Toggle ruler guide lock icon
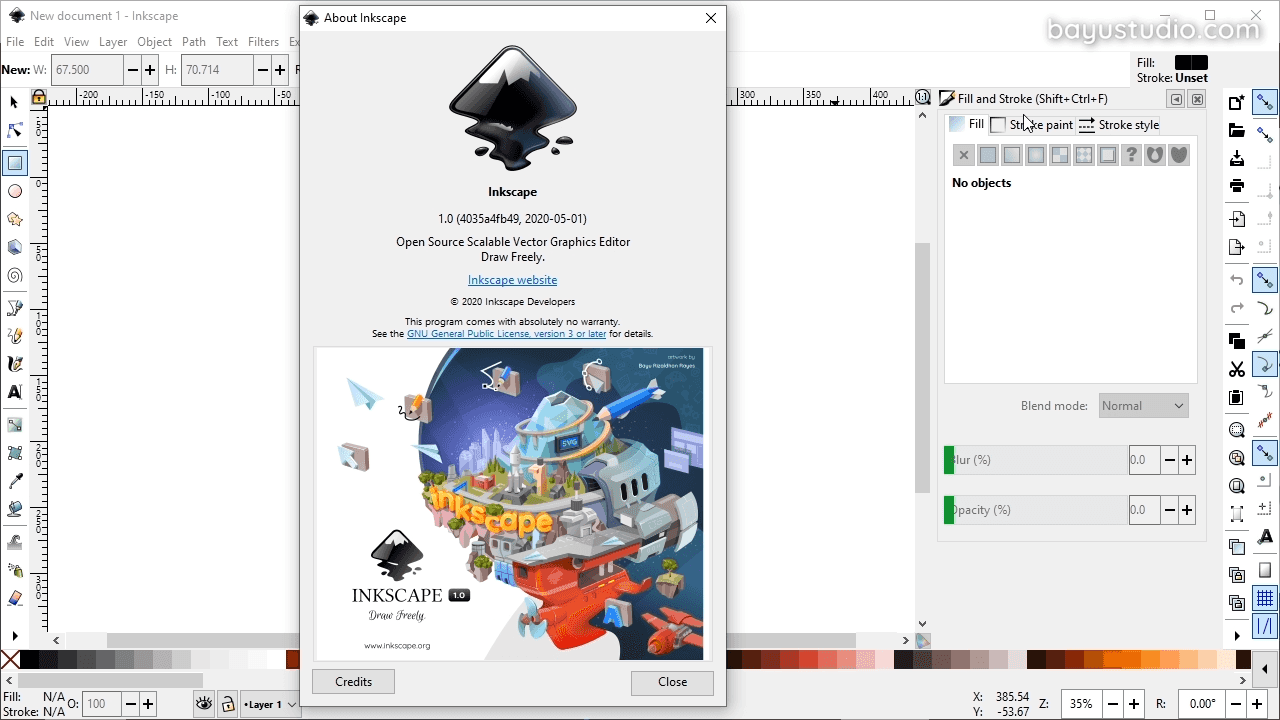This screenshot has height=720, width=1280. click(38, 97)
